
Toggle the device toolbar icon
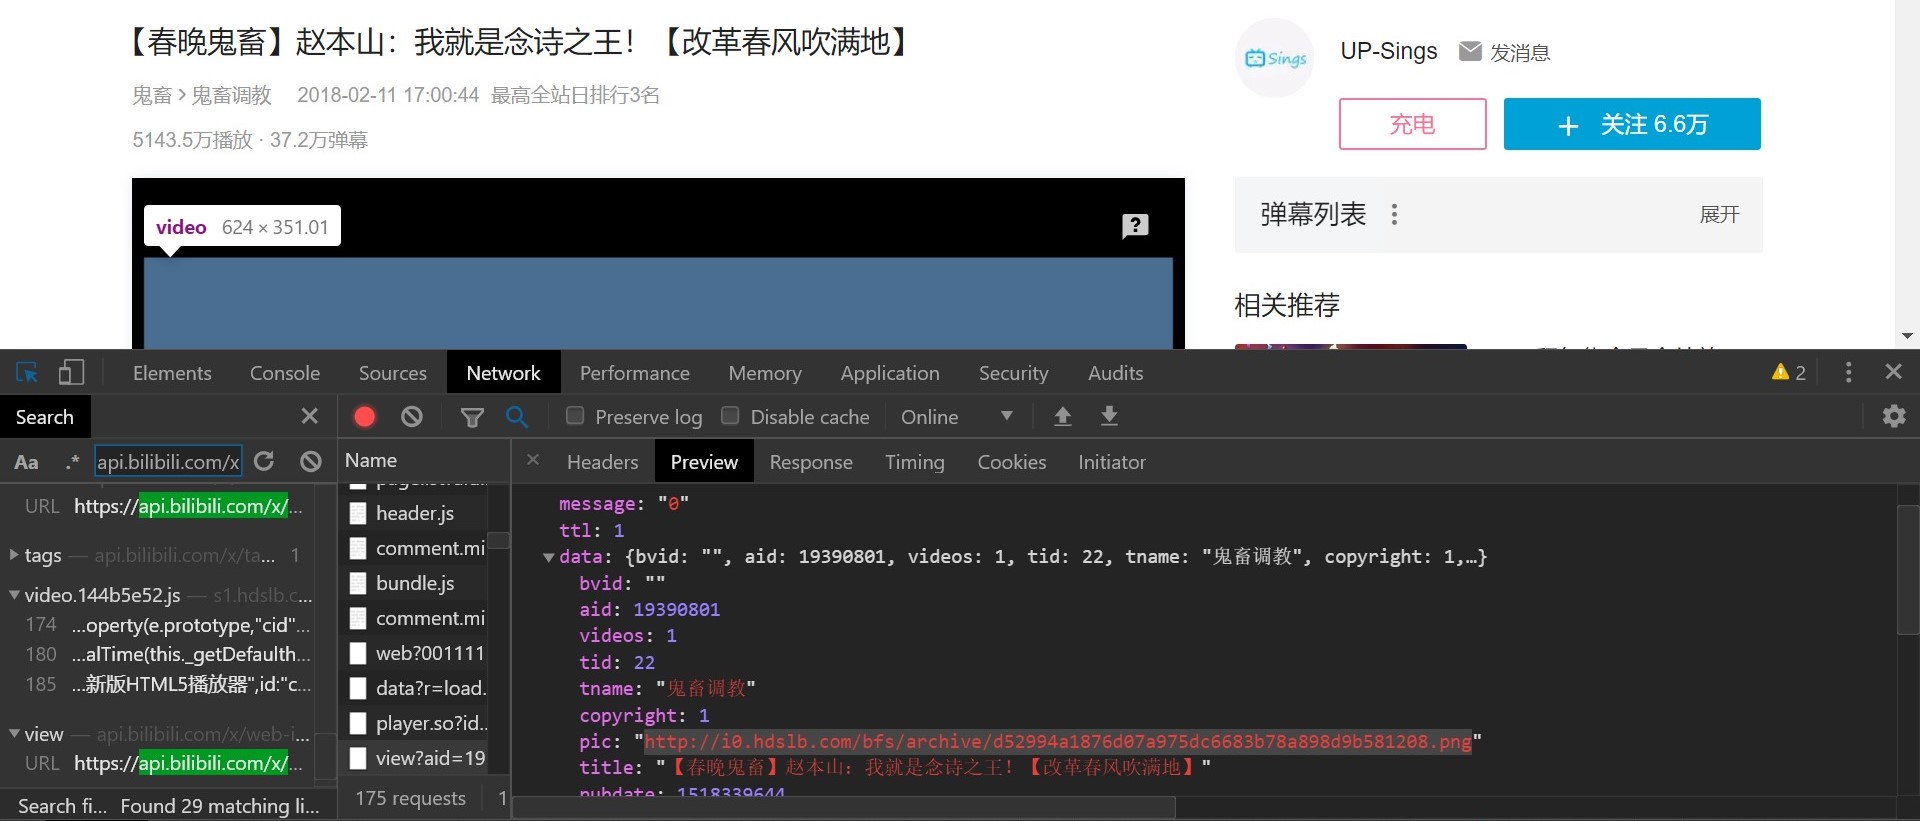[71, 373]
